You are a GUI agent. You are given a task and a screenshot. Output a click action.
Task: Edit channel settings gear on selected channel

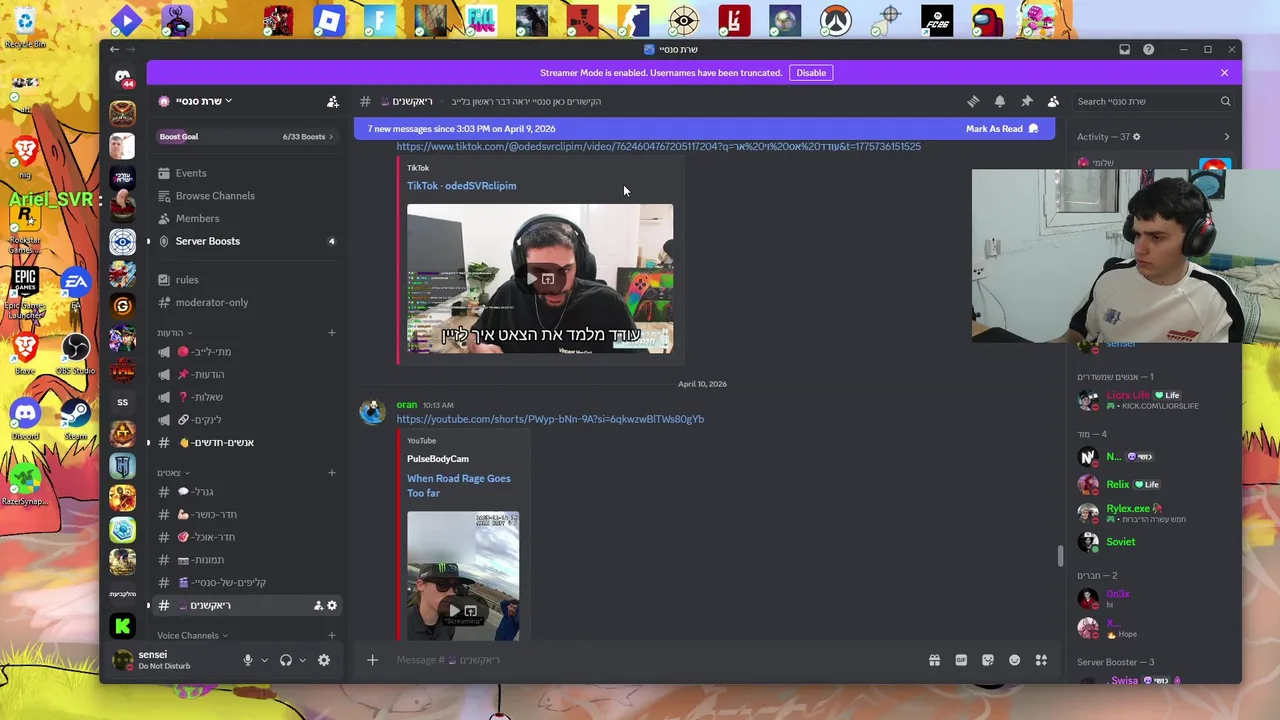332,605
